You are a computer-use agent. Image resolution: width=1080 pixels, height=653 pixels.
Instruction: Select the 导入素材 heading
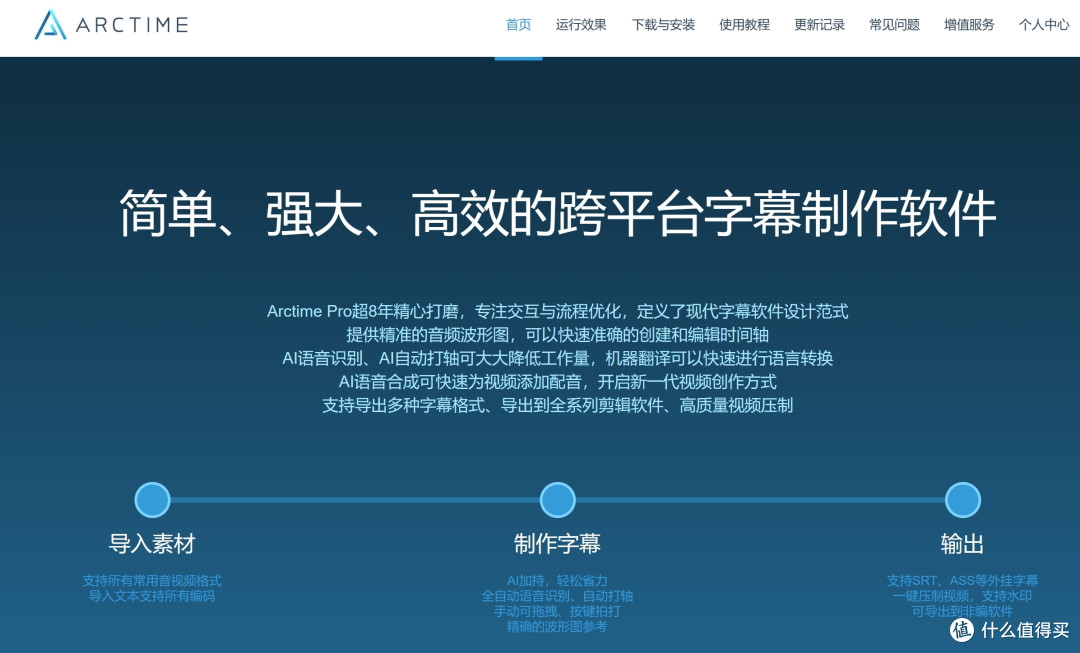click(152, 543)
